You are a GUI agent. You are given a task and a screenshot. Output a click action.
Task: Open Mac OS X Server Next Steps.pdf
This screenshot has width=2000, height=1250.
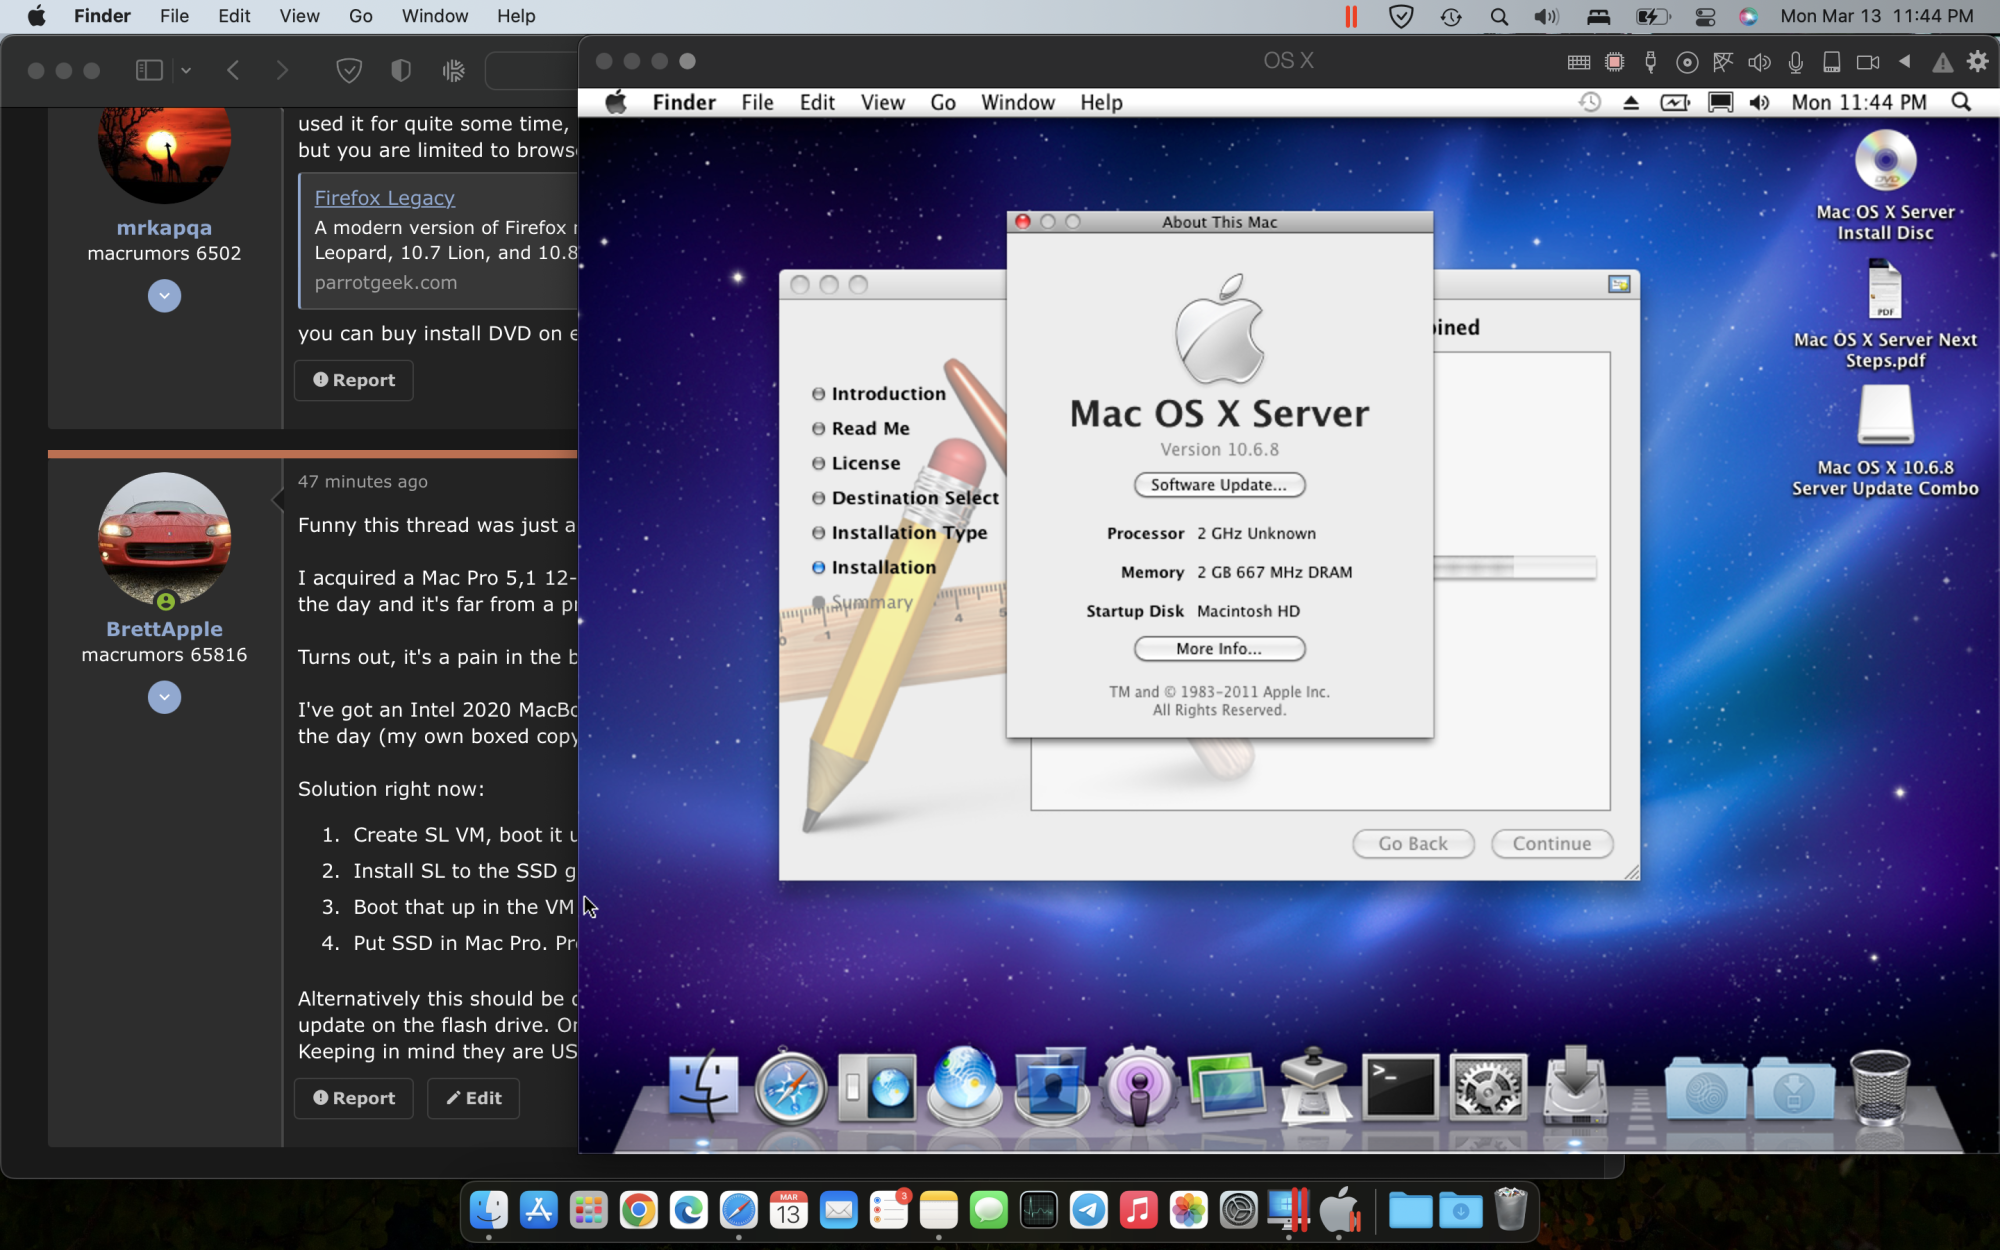tap(1885, 290)
